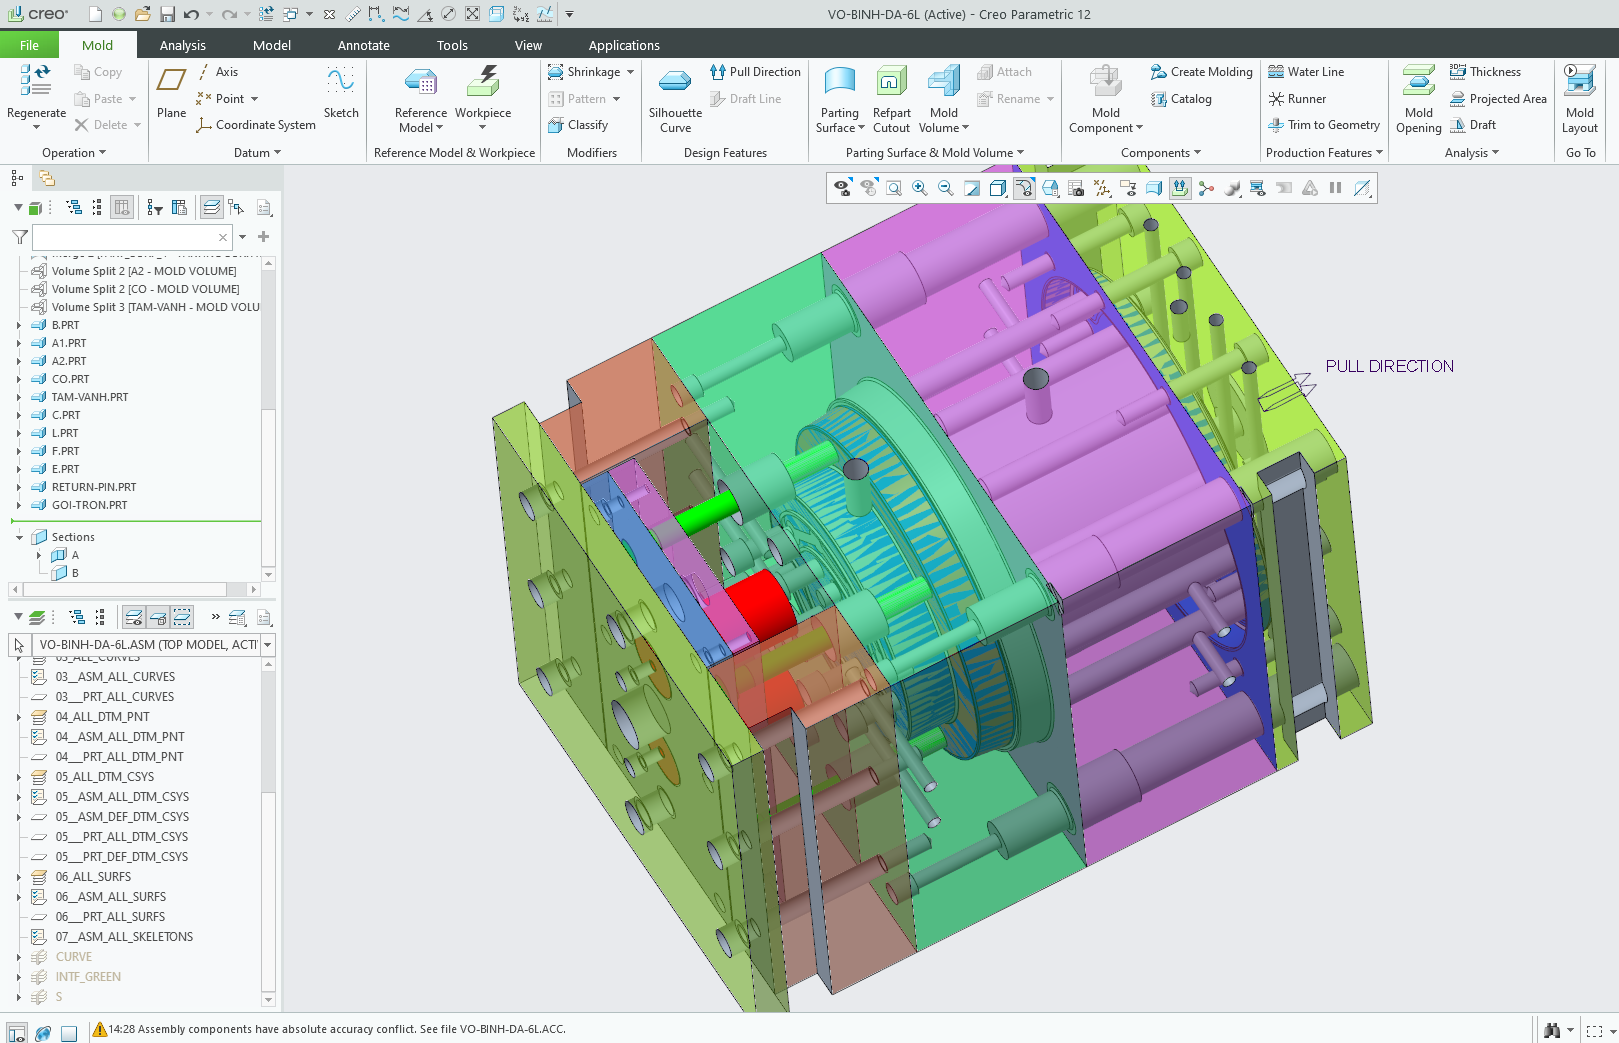Click the model tree filter search field

click(125, 237)
